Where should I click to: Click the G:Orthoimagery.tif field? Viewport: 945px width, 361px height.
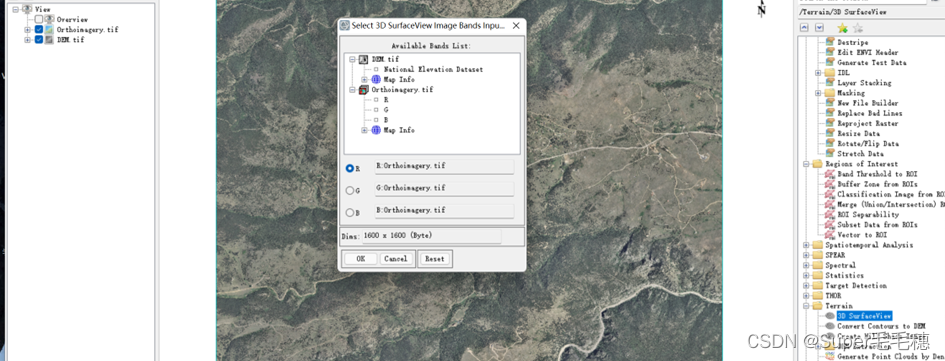(444, 188)
